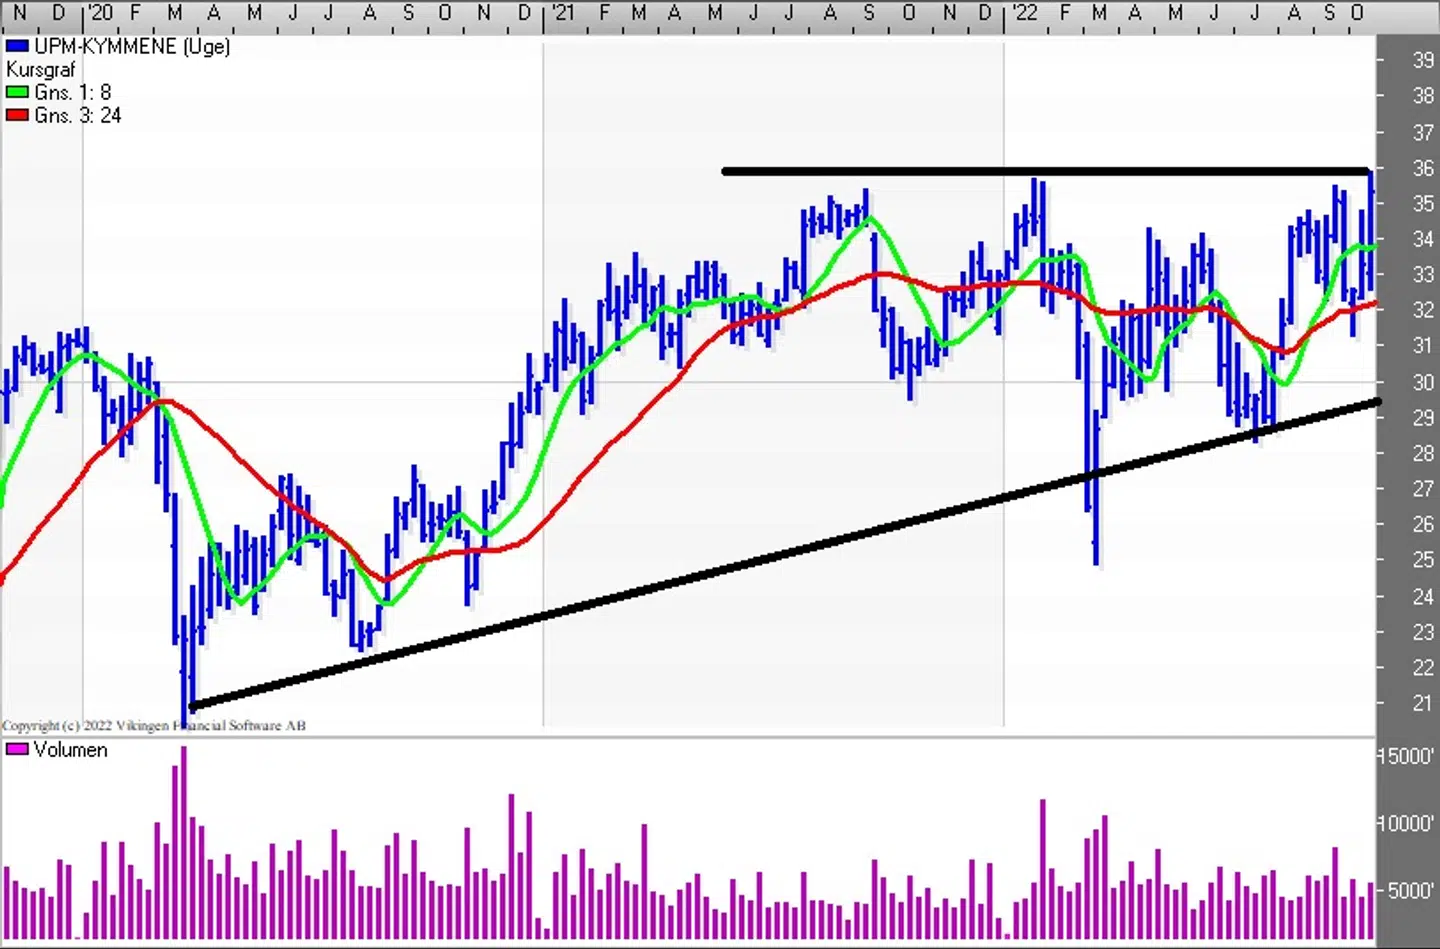Click the '22 year marker on timeline

tap(1024, 13)
